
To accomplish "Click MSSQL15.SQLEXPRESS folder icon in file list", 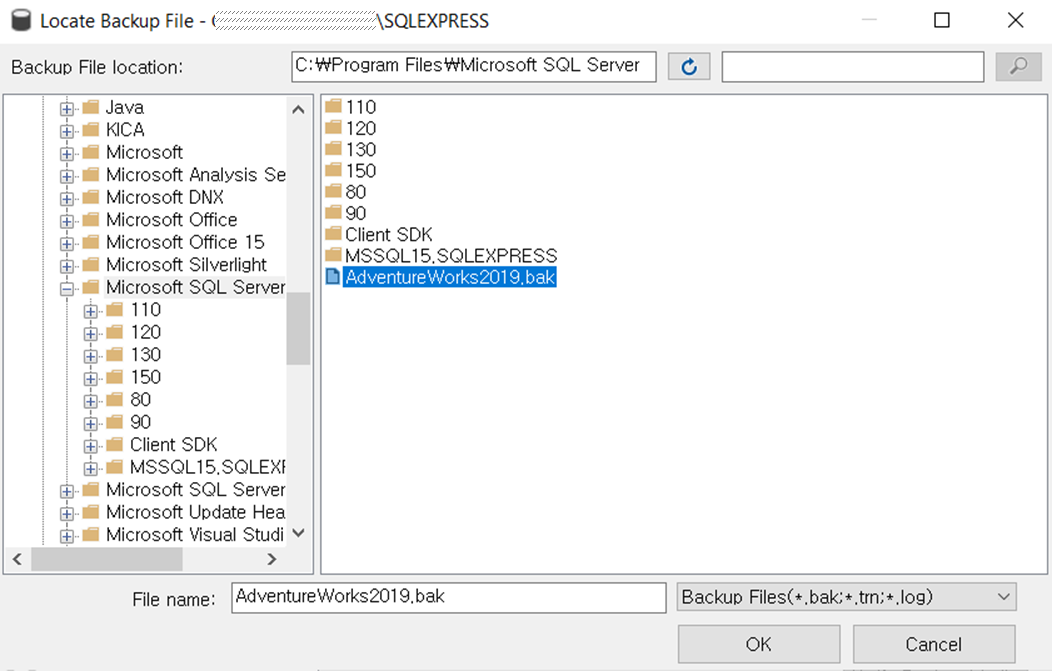I will [333, 255].
